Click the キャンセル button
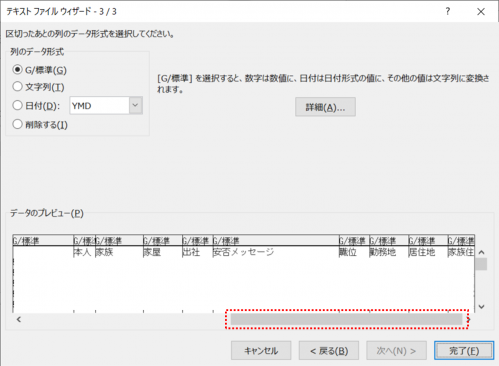Image resolution: width=499 pixels, height=366 pixels. [x=261, y=351]
